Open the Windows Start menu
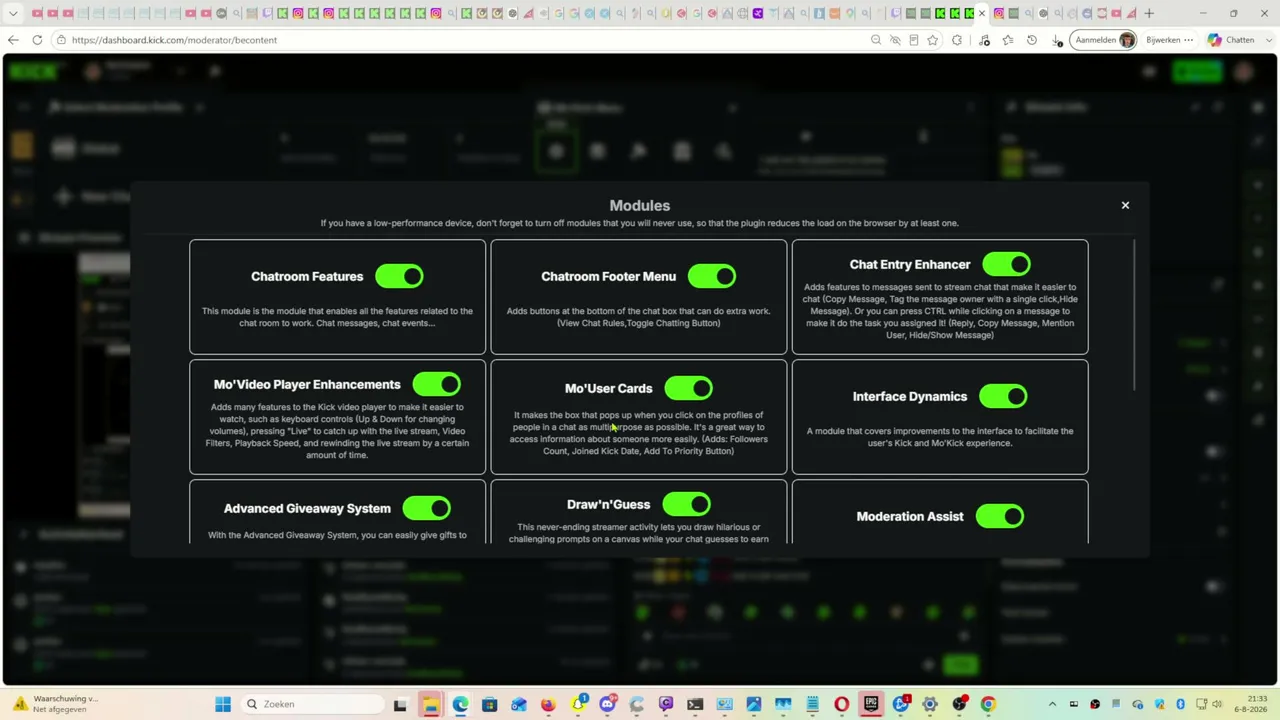 (x=223, y=704)
